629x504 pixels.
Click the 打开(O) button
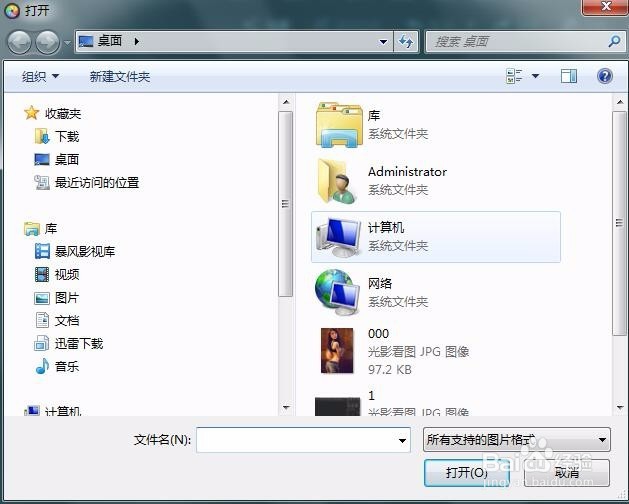(467, 473)
